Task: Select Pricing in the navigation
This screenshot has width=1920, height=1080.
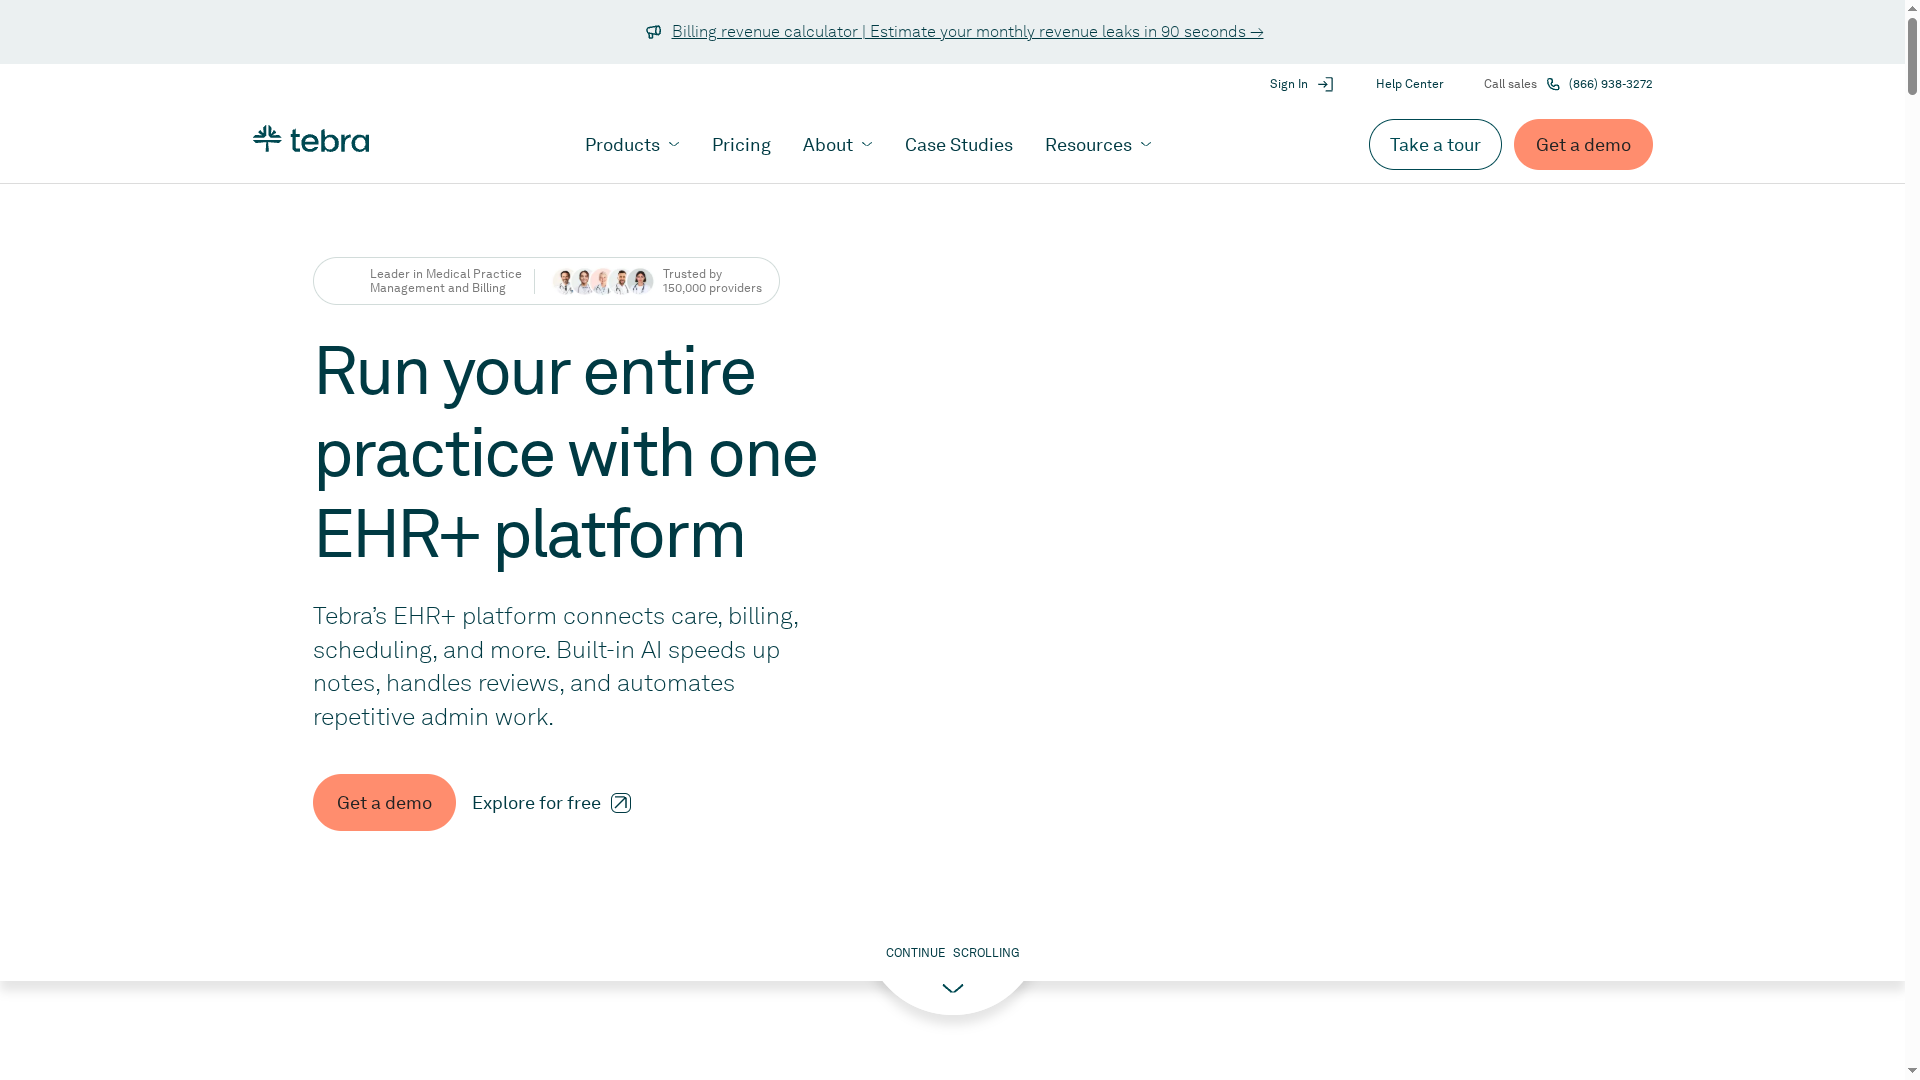Action: coord(741,144)
